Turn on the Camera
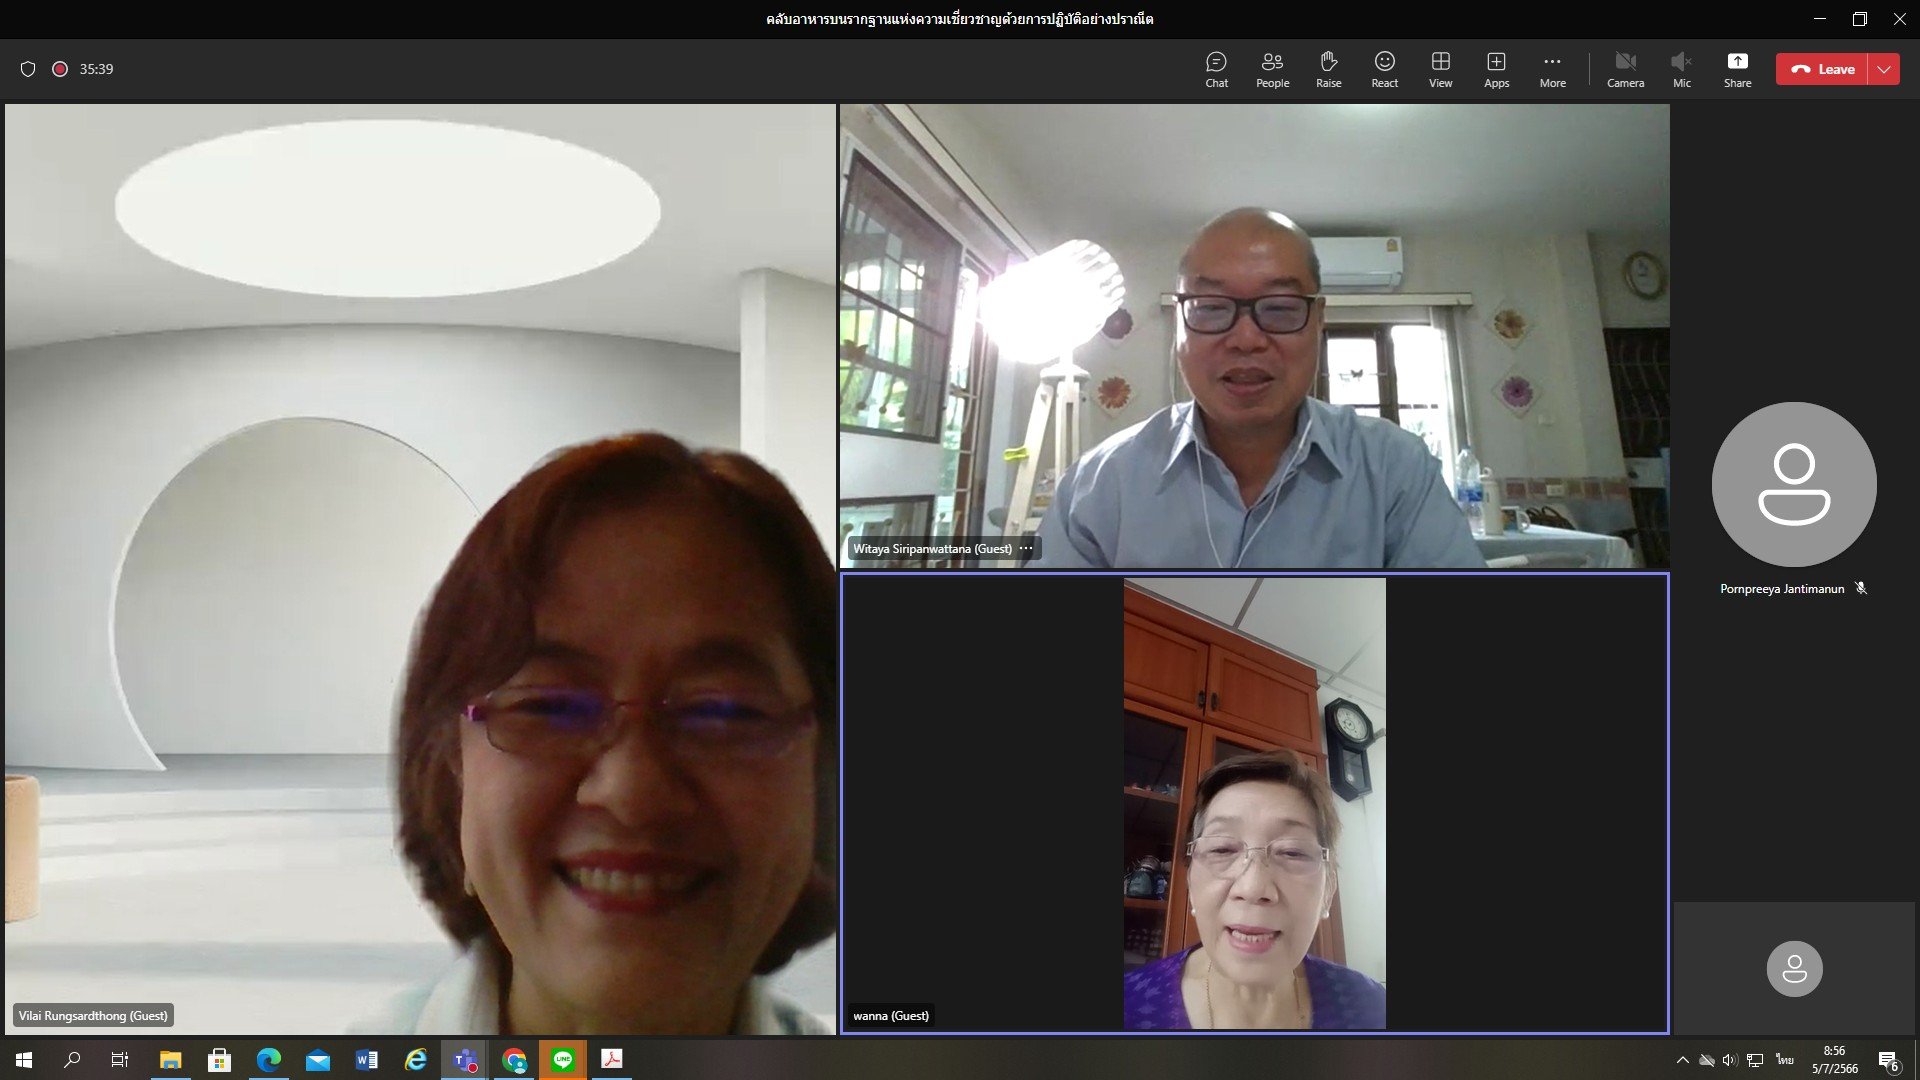The height and width of the screenshot is (1080, 1920). coord(1625,69)
